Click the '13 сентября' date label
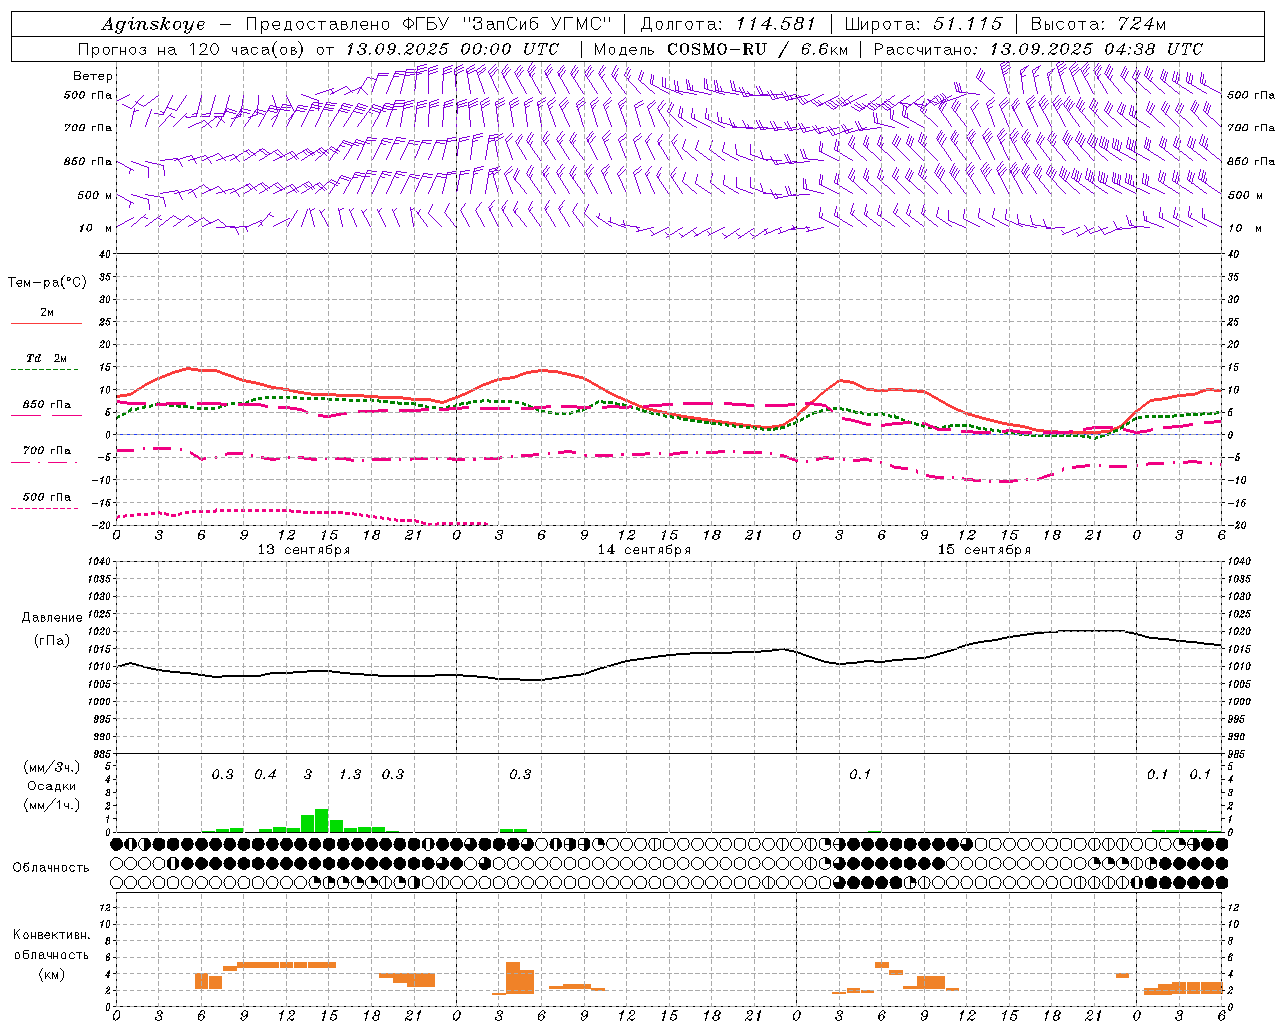 click(x=304, y=550)
